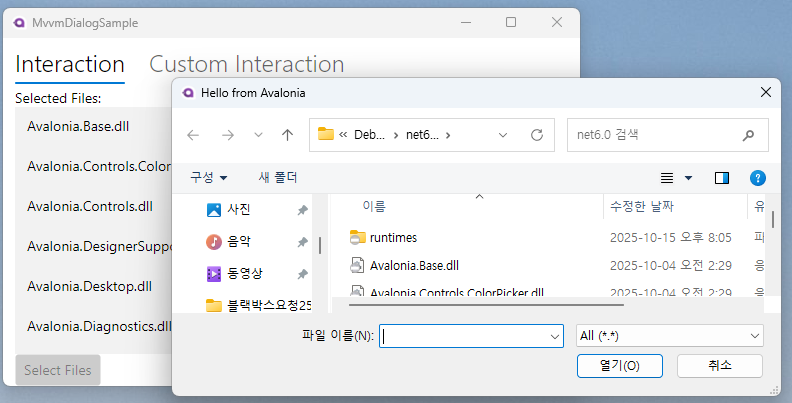This screenshot has height=403, width=792.
Task: Close the Hello from Avalonia dialog
Action: point(766,92)
